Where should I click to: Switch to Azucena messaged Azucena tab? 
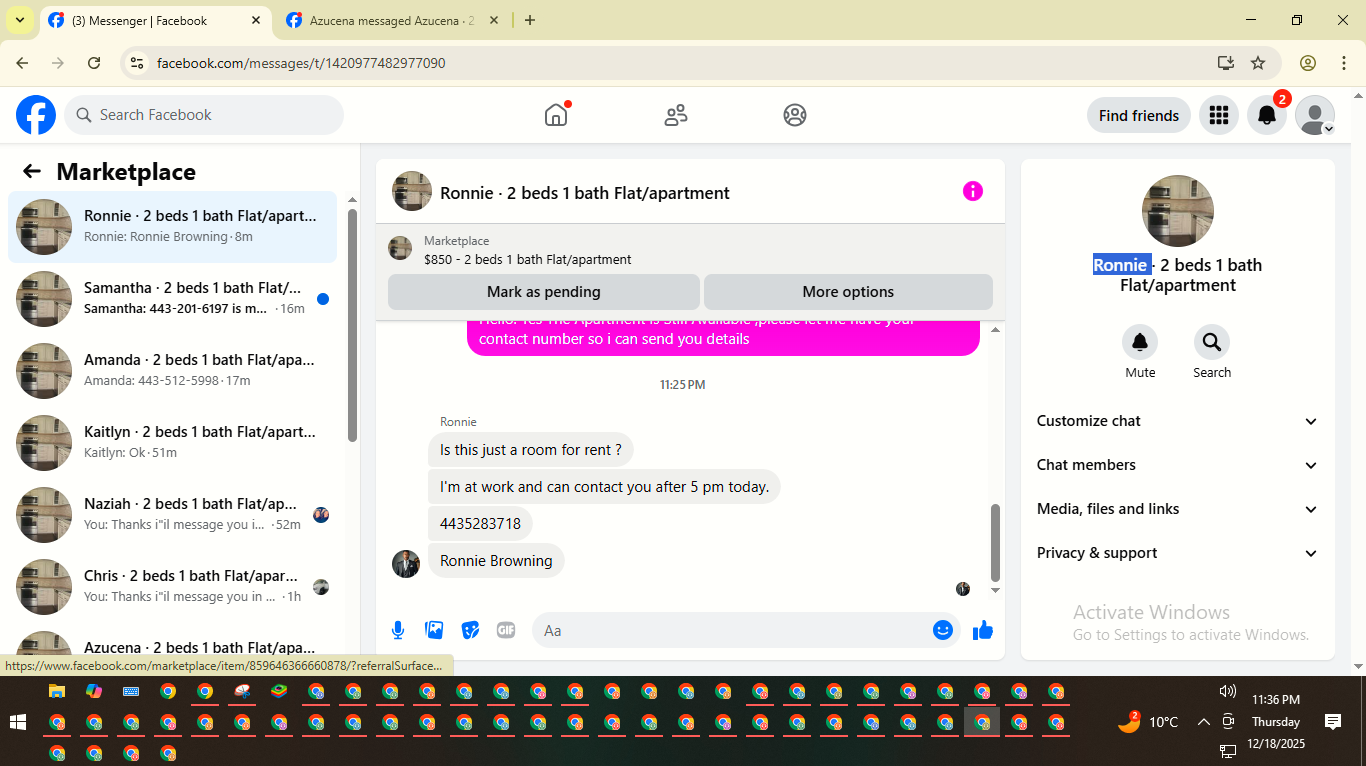pyautogui.click(x=392, y=20)
